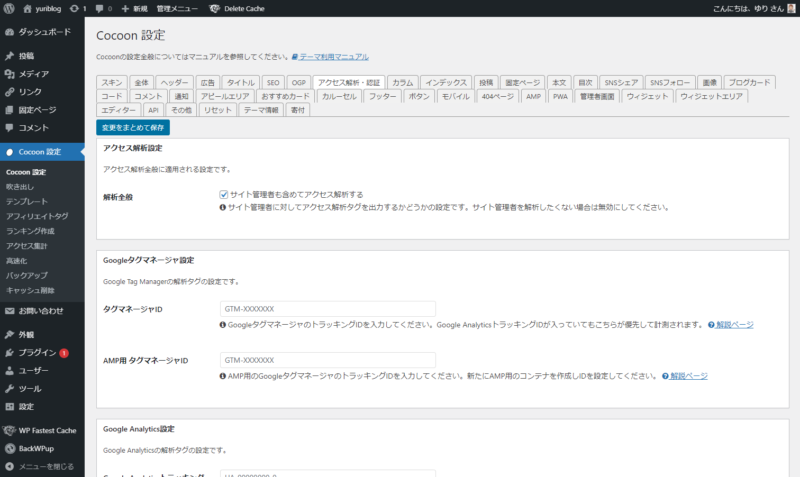
Task: Open 設定 settings menu in the sidebar
Action: pos(42,407)
